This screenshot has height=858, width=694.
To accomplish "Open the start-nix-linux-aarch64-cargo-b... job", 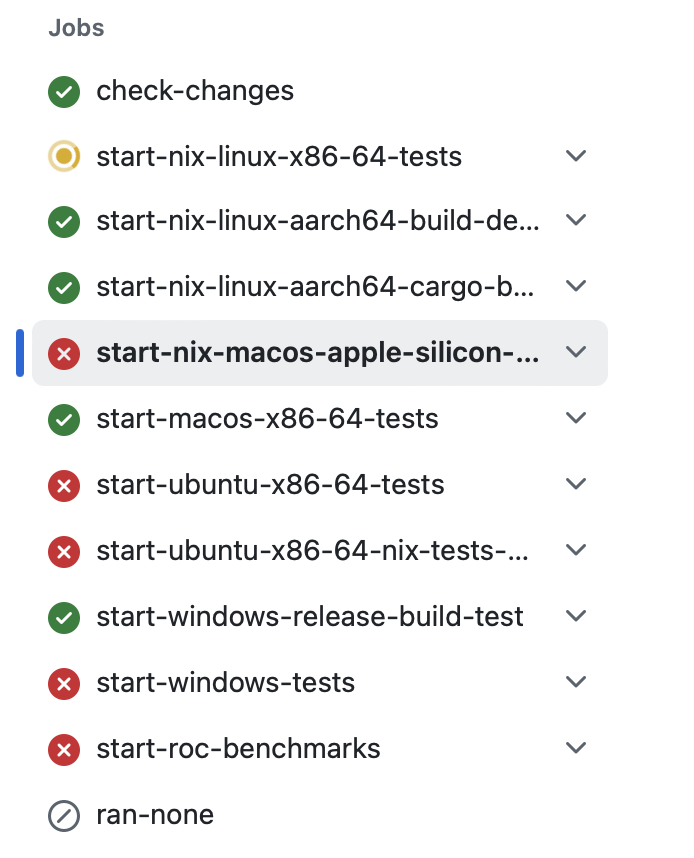I will point(315,287).
